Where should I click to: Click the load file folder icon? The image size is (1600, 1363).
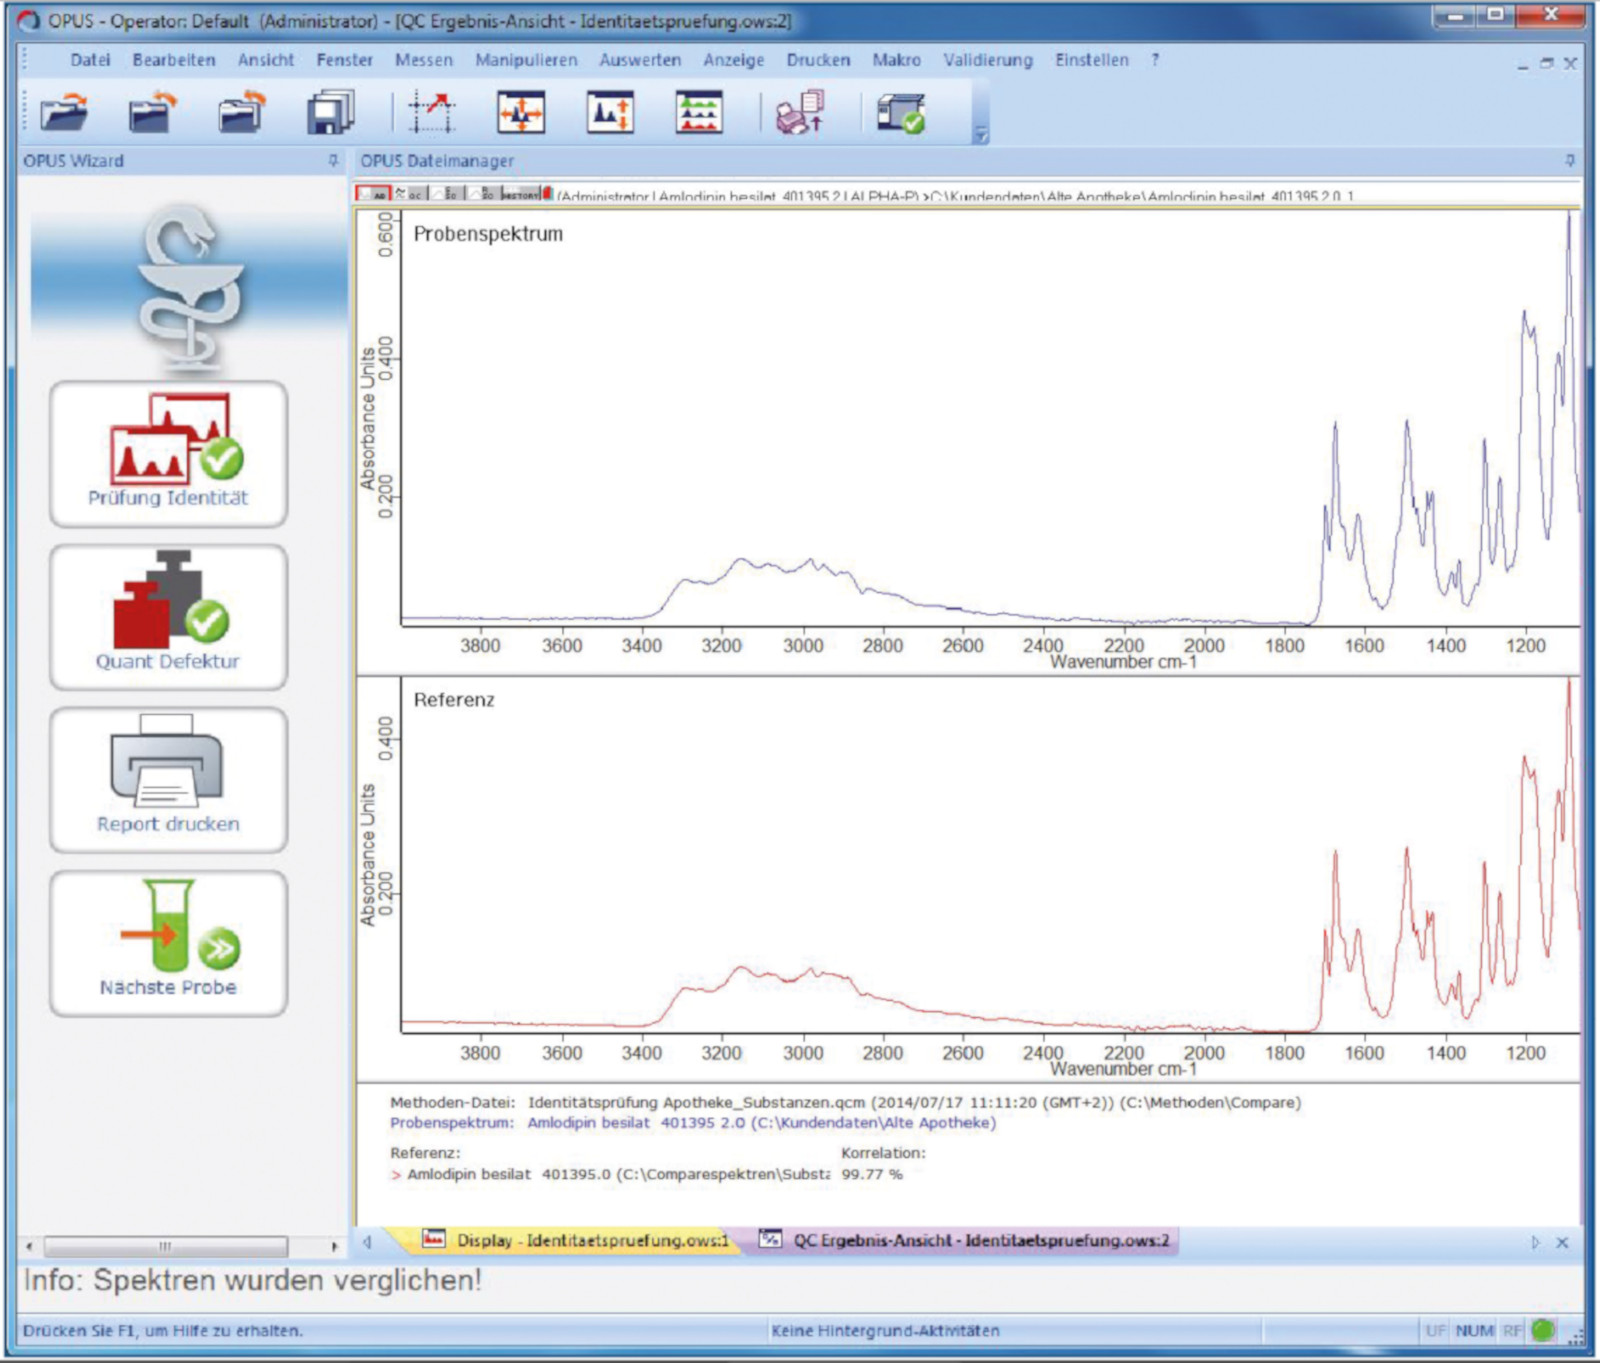pos(64,112)
